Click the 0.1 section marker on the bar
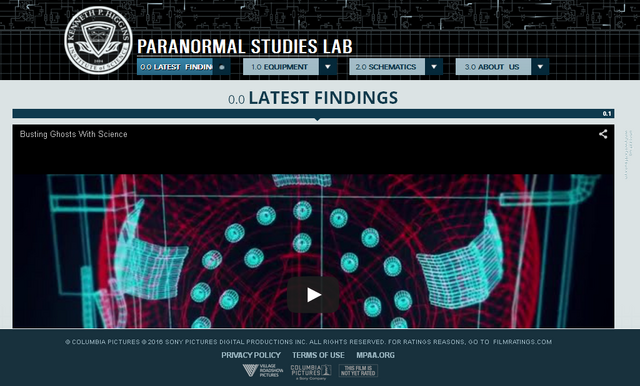Viewport: 640px width, 386px height. 607,113
